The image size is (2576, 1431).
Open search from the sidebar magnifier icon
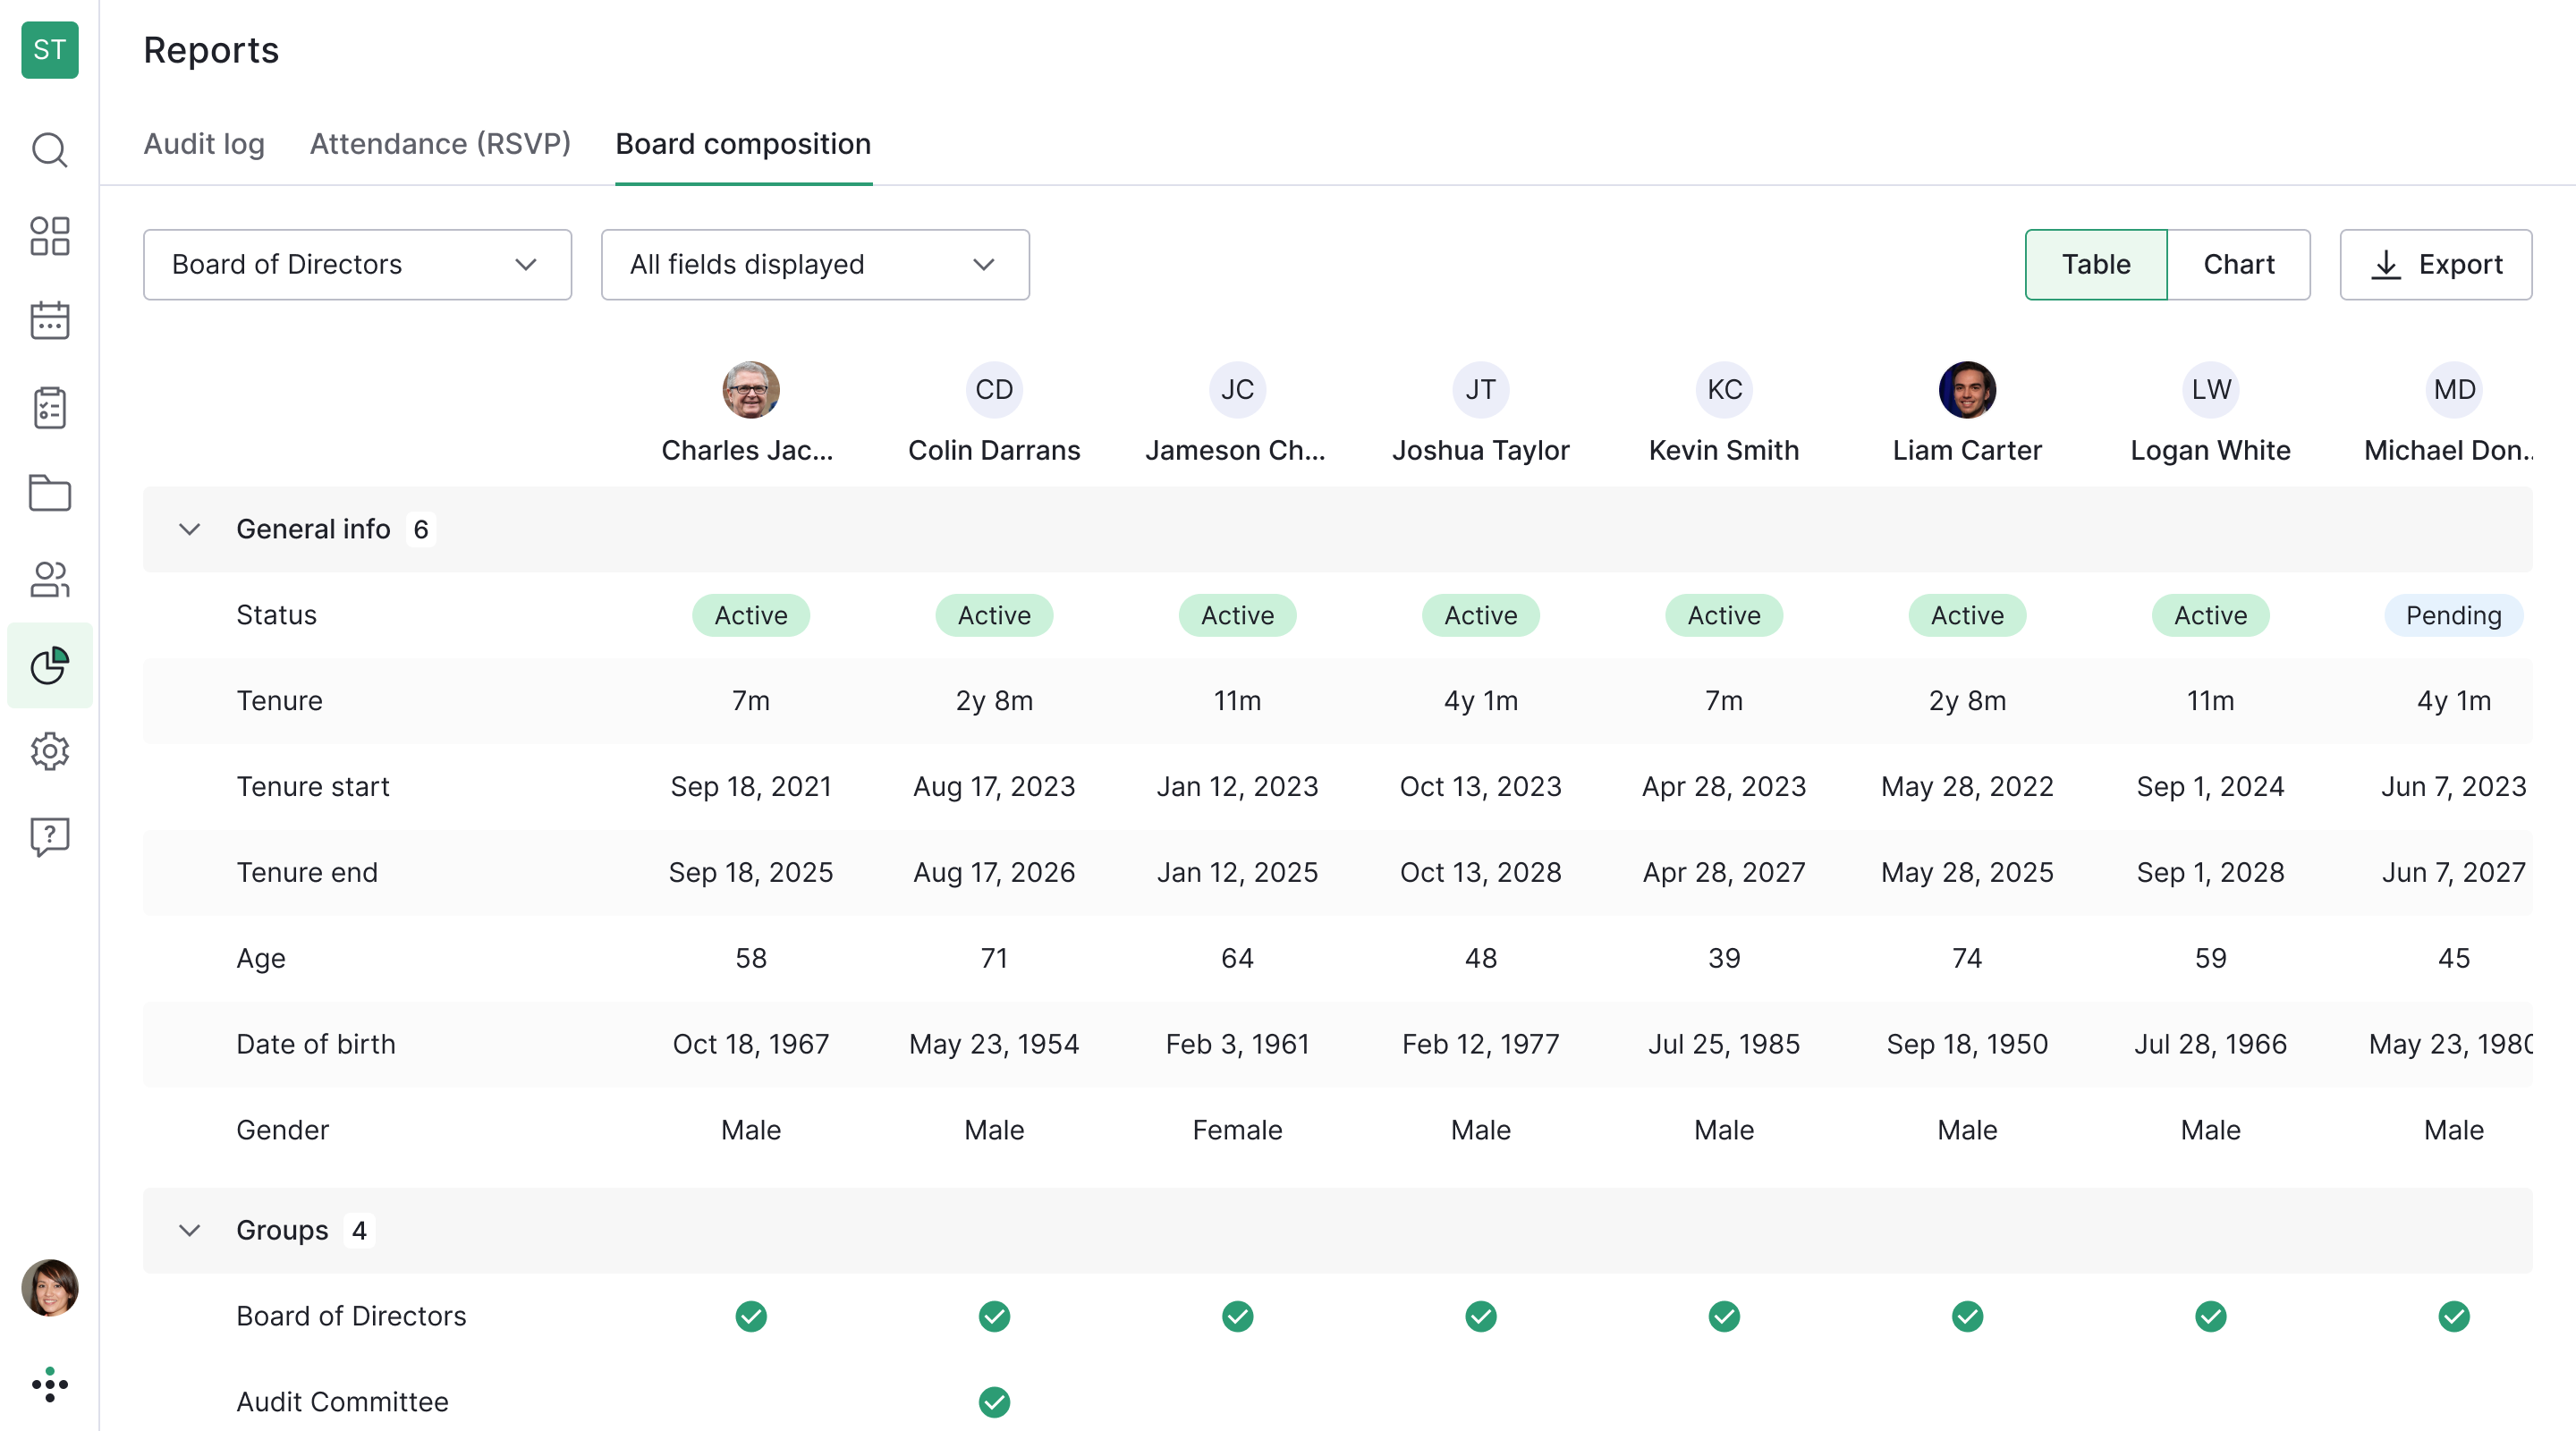(x=49, y=150)
